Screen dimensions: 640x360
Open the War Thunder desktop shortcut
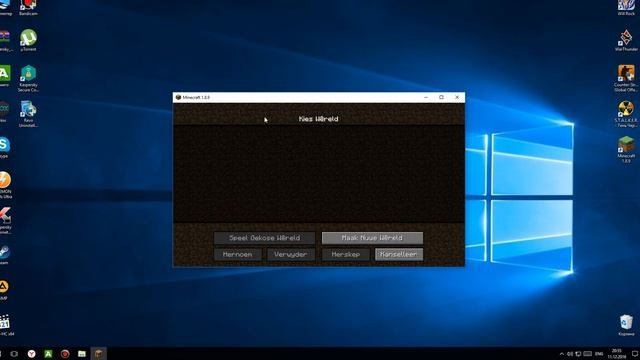(x=626, y=40)
